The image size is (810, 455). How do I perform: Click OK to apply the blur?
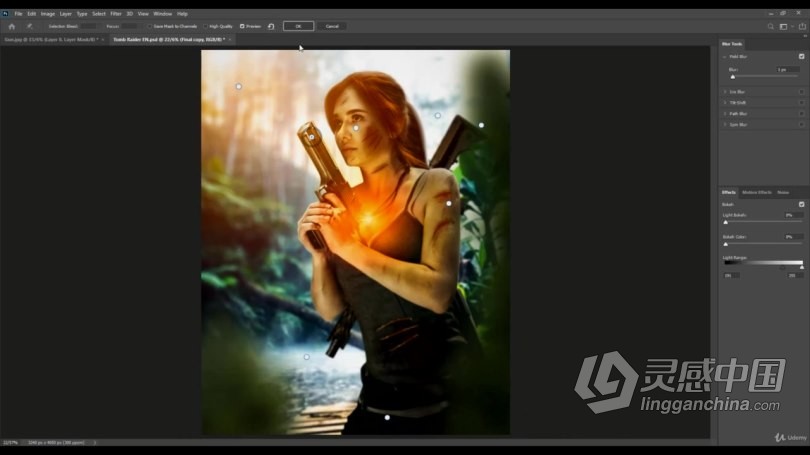[298, 26]
